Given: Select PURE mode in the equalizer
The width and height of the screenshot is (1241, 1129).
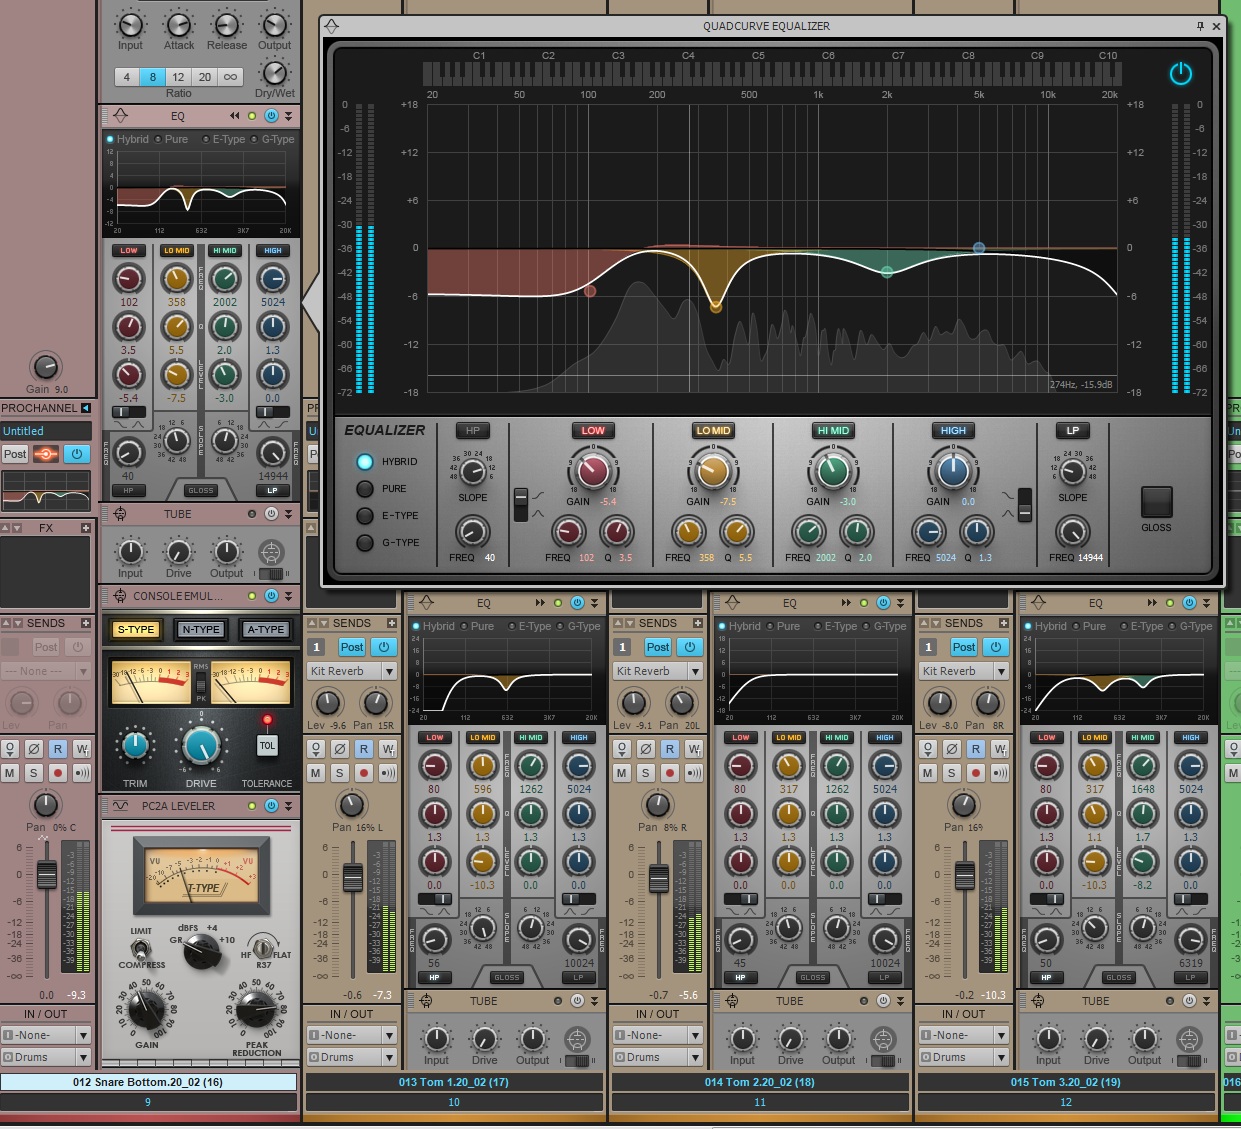Looking at the screenshot, I should pyautogui.click(x=365, y=489).
